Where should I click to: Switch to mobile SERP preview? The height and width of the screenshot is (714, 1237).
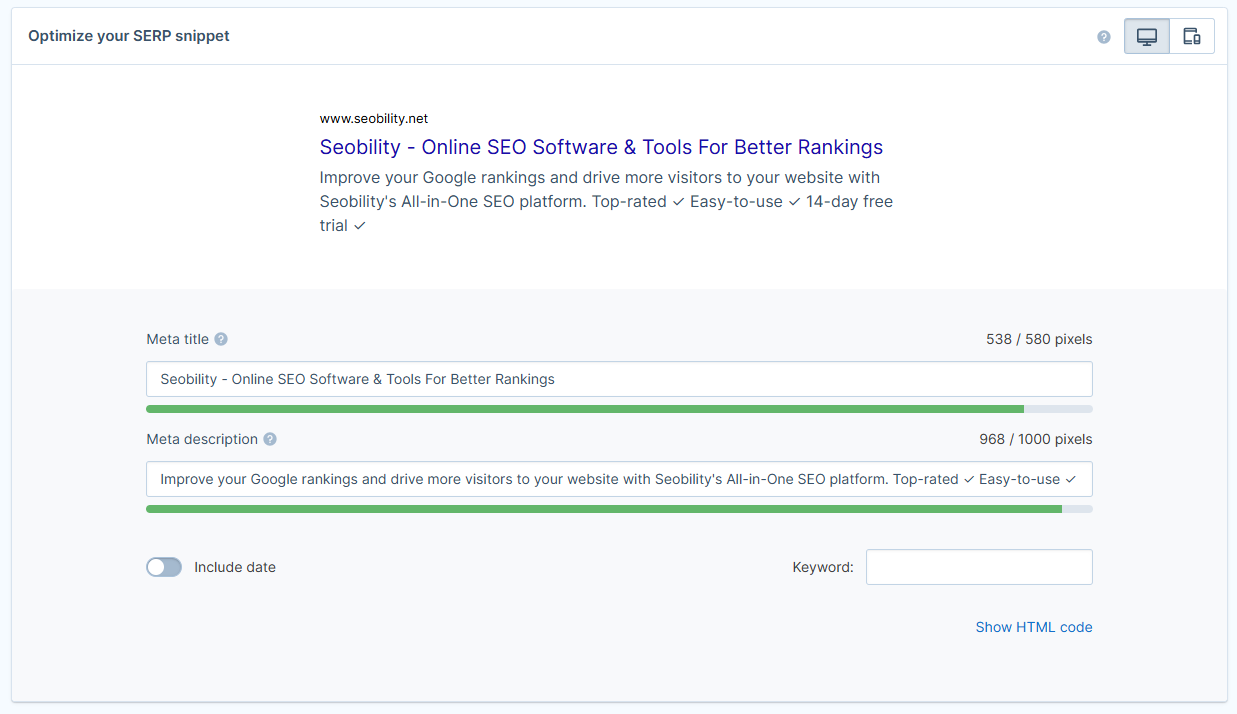coord(1191,35)
